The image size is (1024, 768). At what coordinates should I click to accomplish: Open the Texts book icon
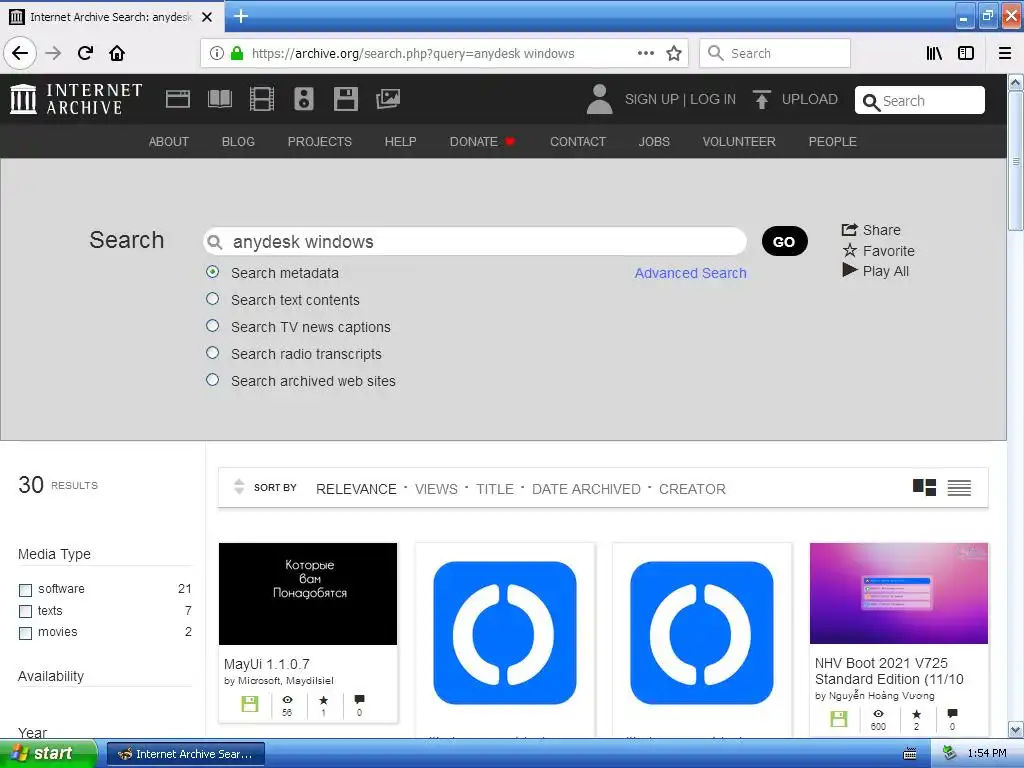coord(219,99)
